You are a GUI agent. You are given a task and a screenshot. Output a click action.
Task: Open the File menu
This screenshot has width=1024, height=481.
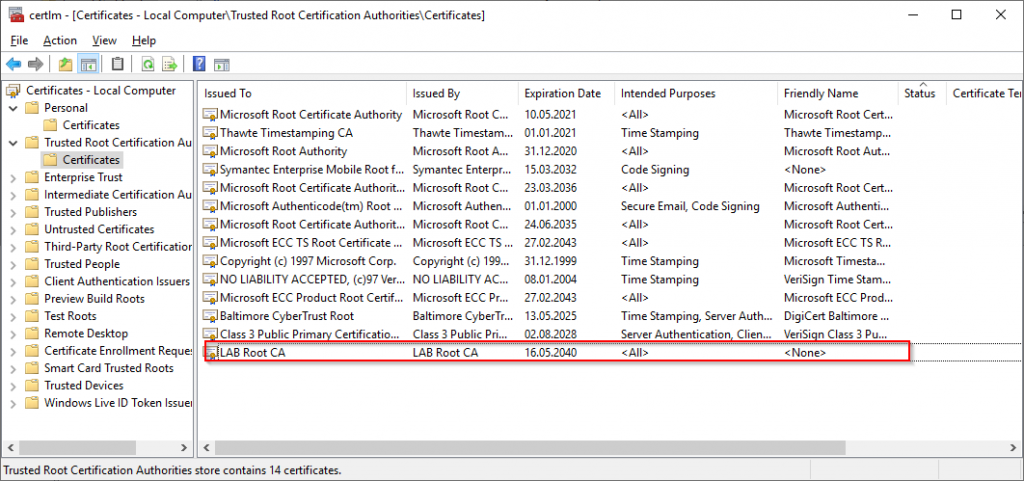tap(19, 40)
